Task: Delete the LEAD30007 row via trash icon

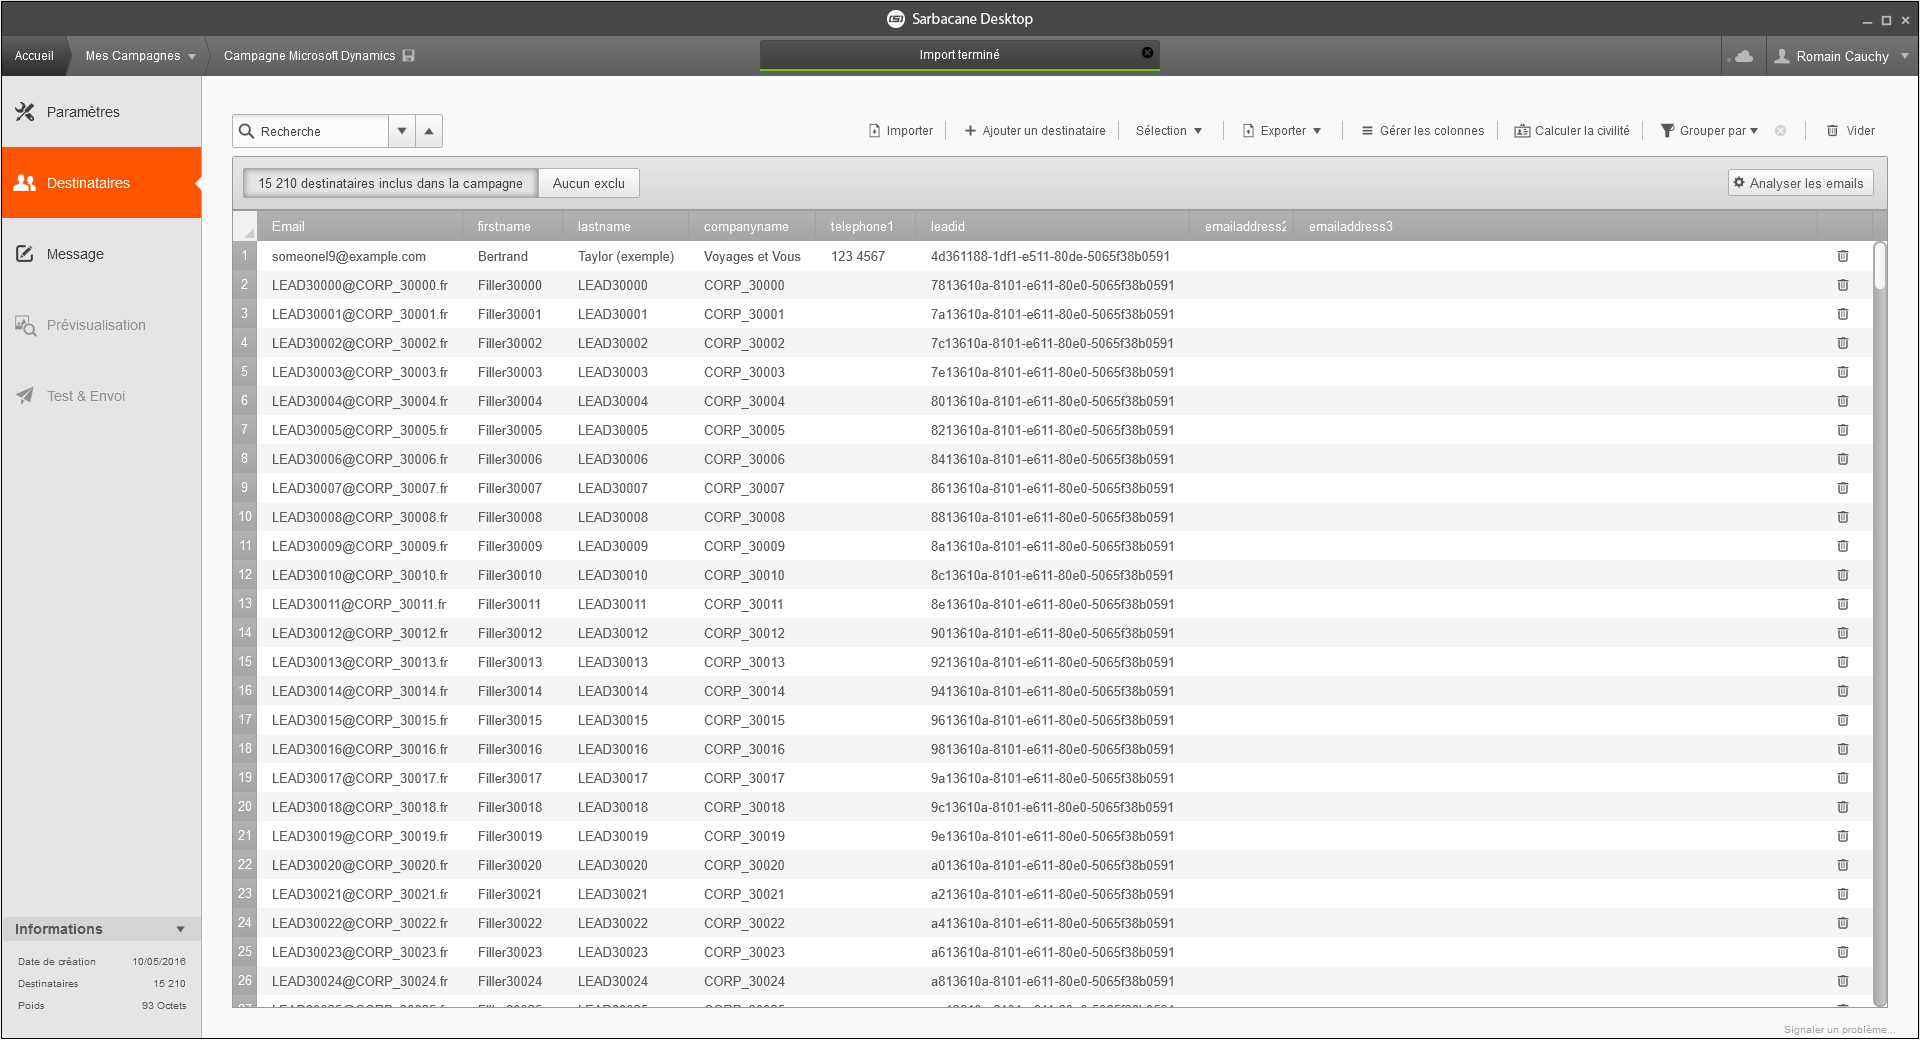Action: click(x=1843, y=488)
